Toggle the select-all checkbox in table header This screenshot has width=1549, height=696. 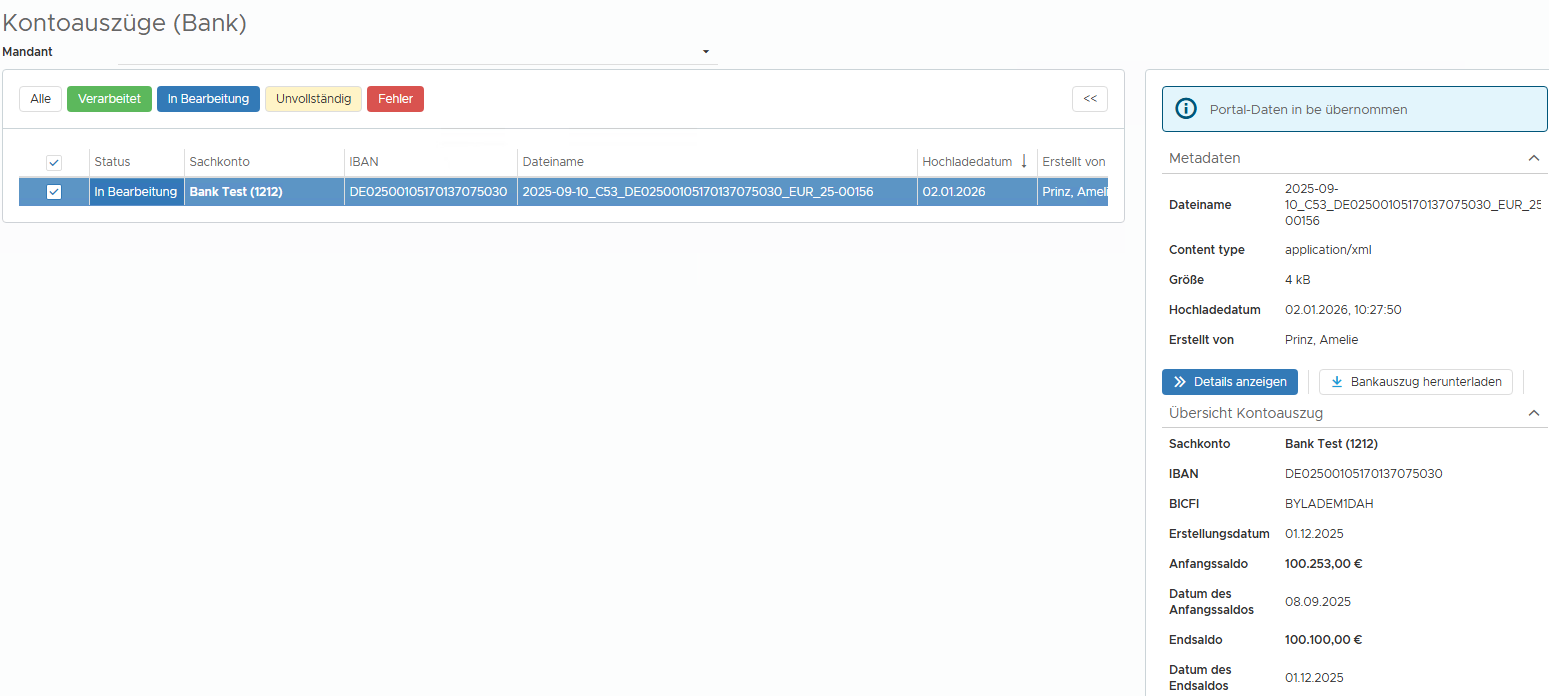[54, 162]
